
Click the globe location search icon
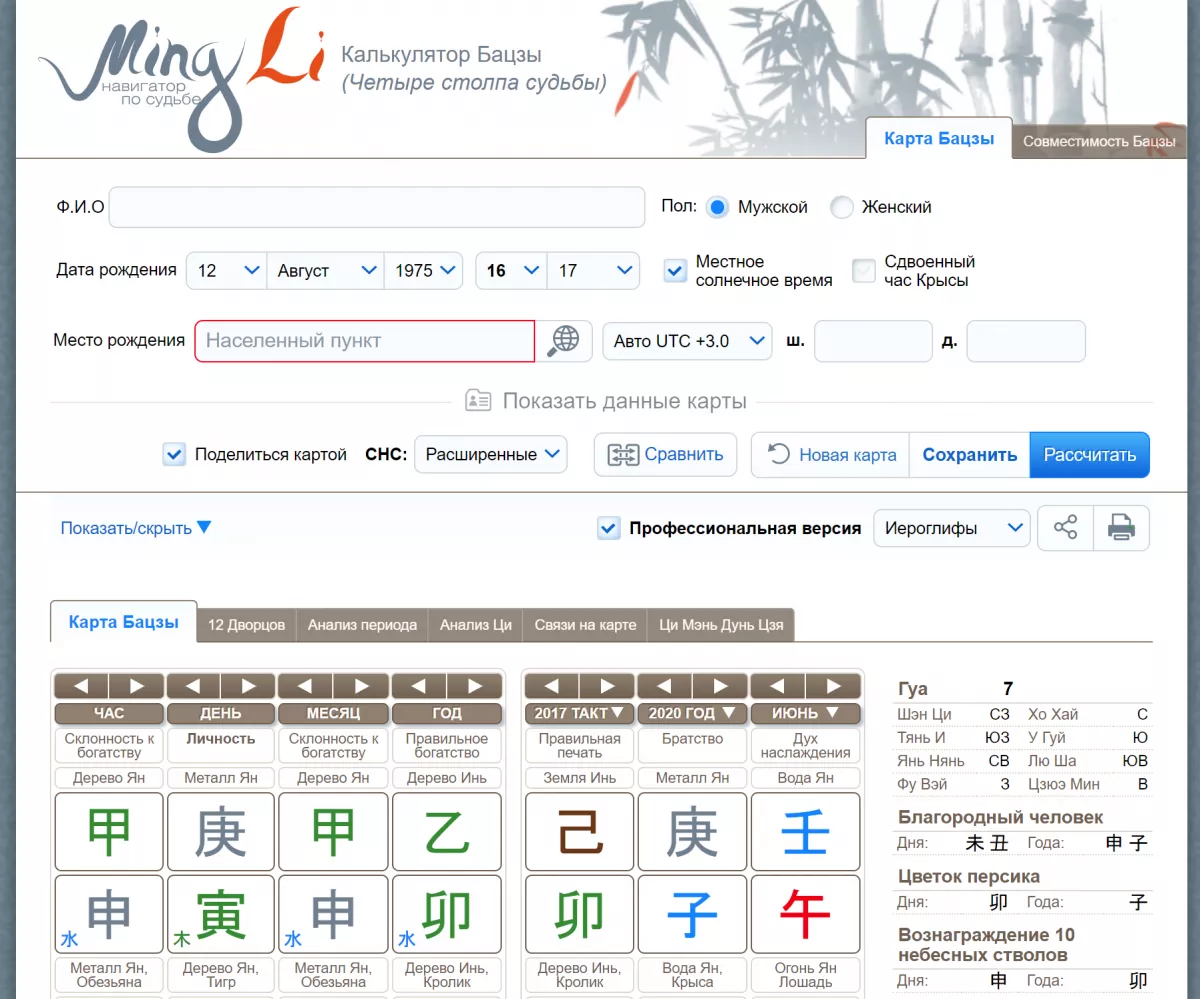coord(564,340)
